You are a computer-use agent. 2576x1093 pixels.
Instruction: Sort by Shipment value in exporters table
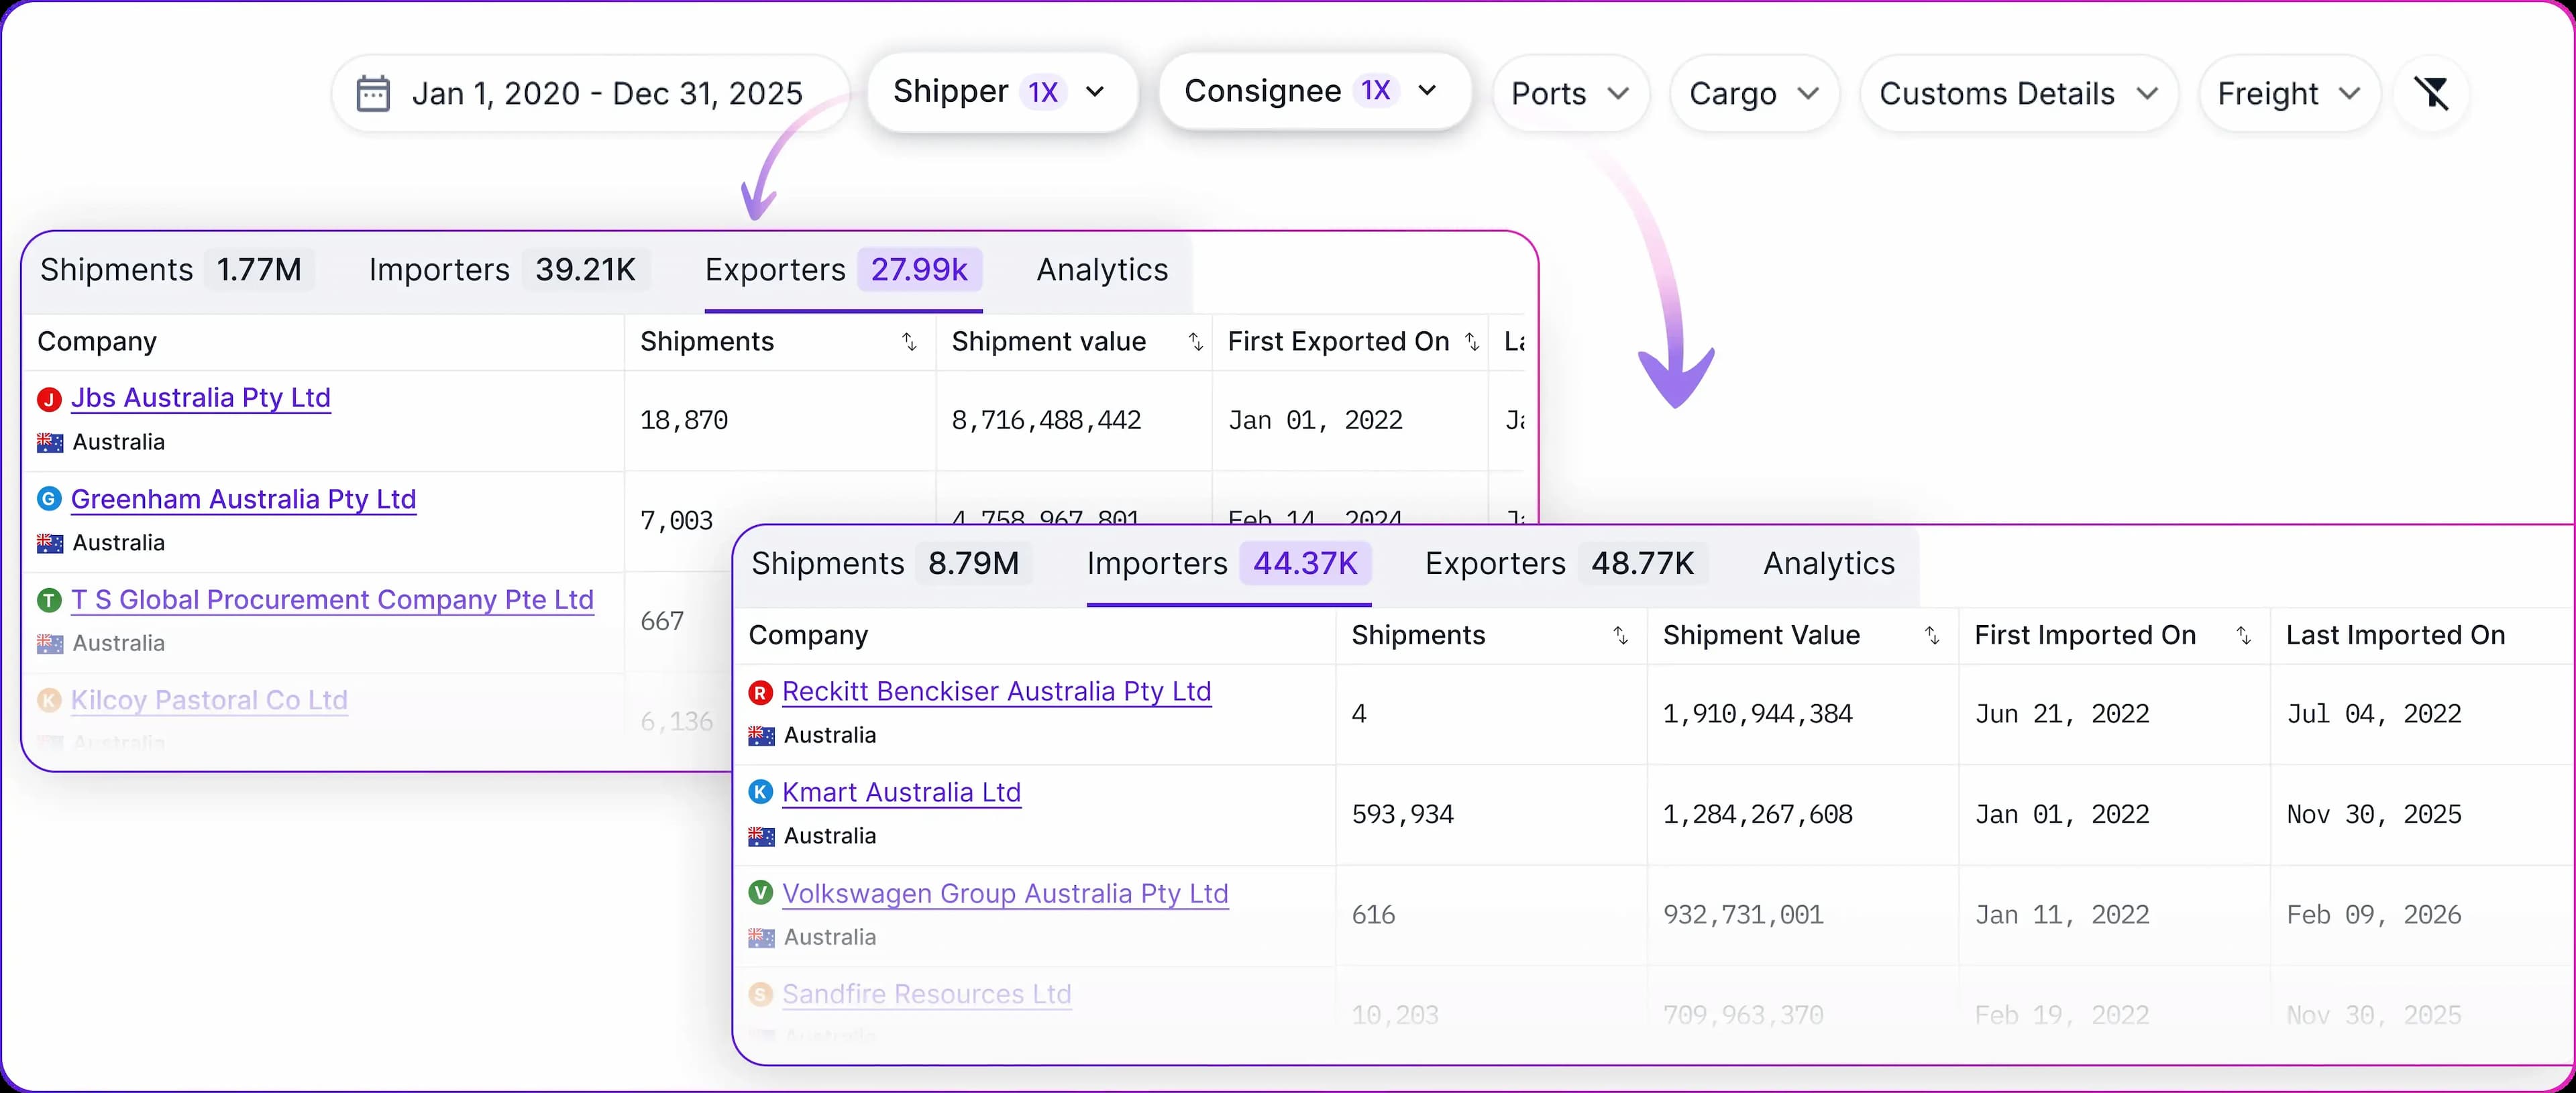[1195, 342]
